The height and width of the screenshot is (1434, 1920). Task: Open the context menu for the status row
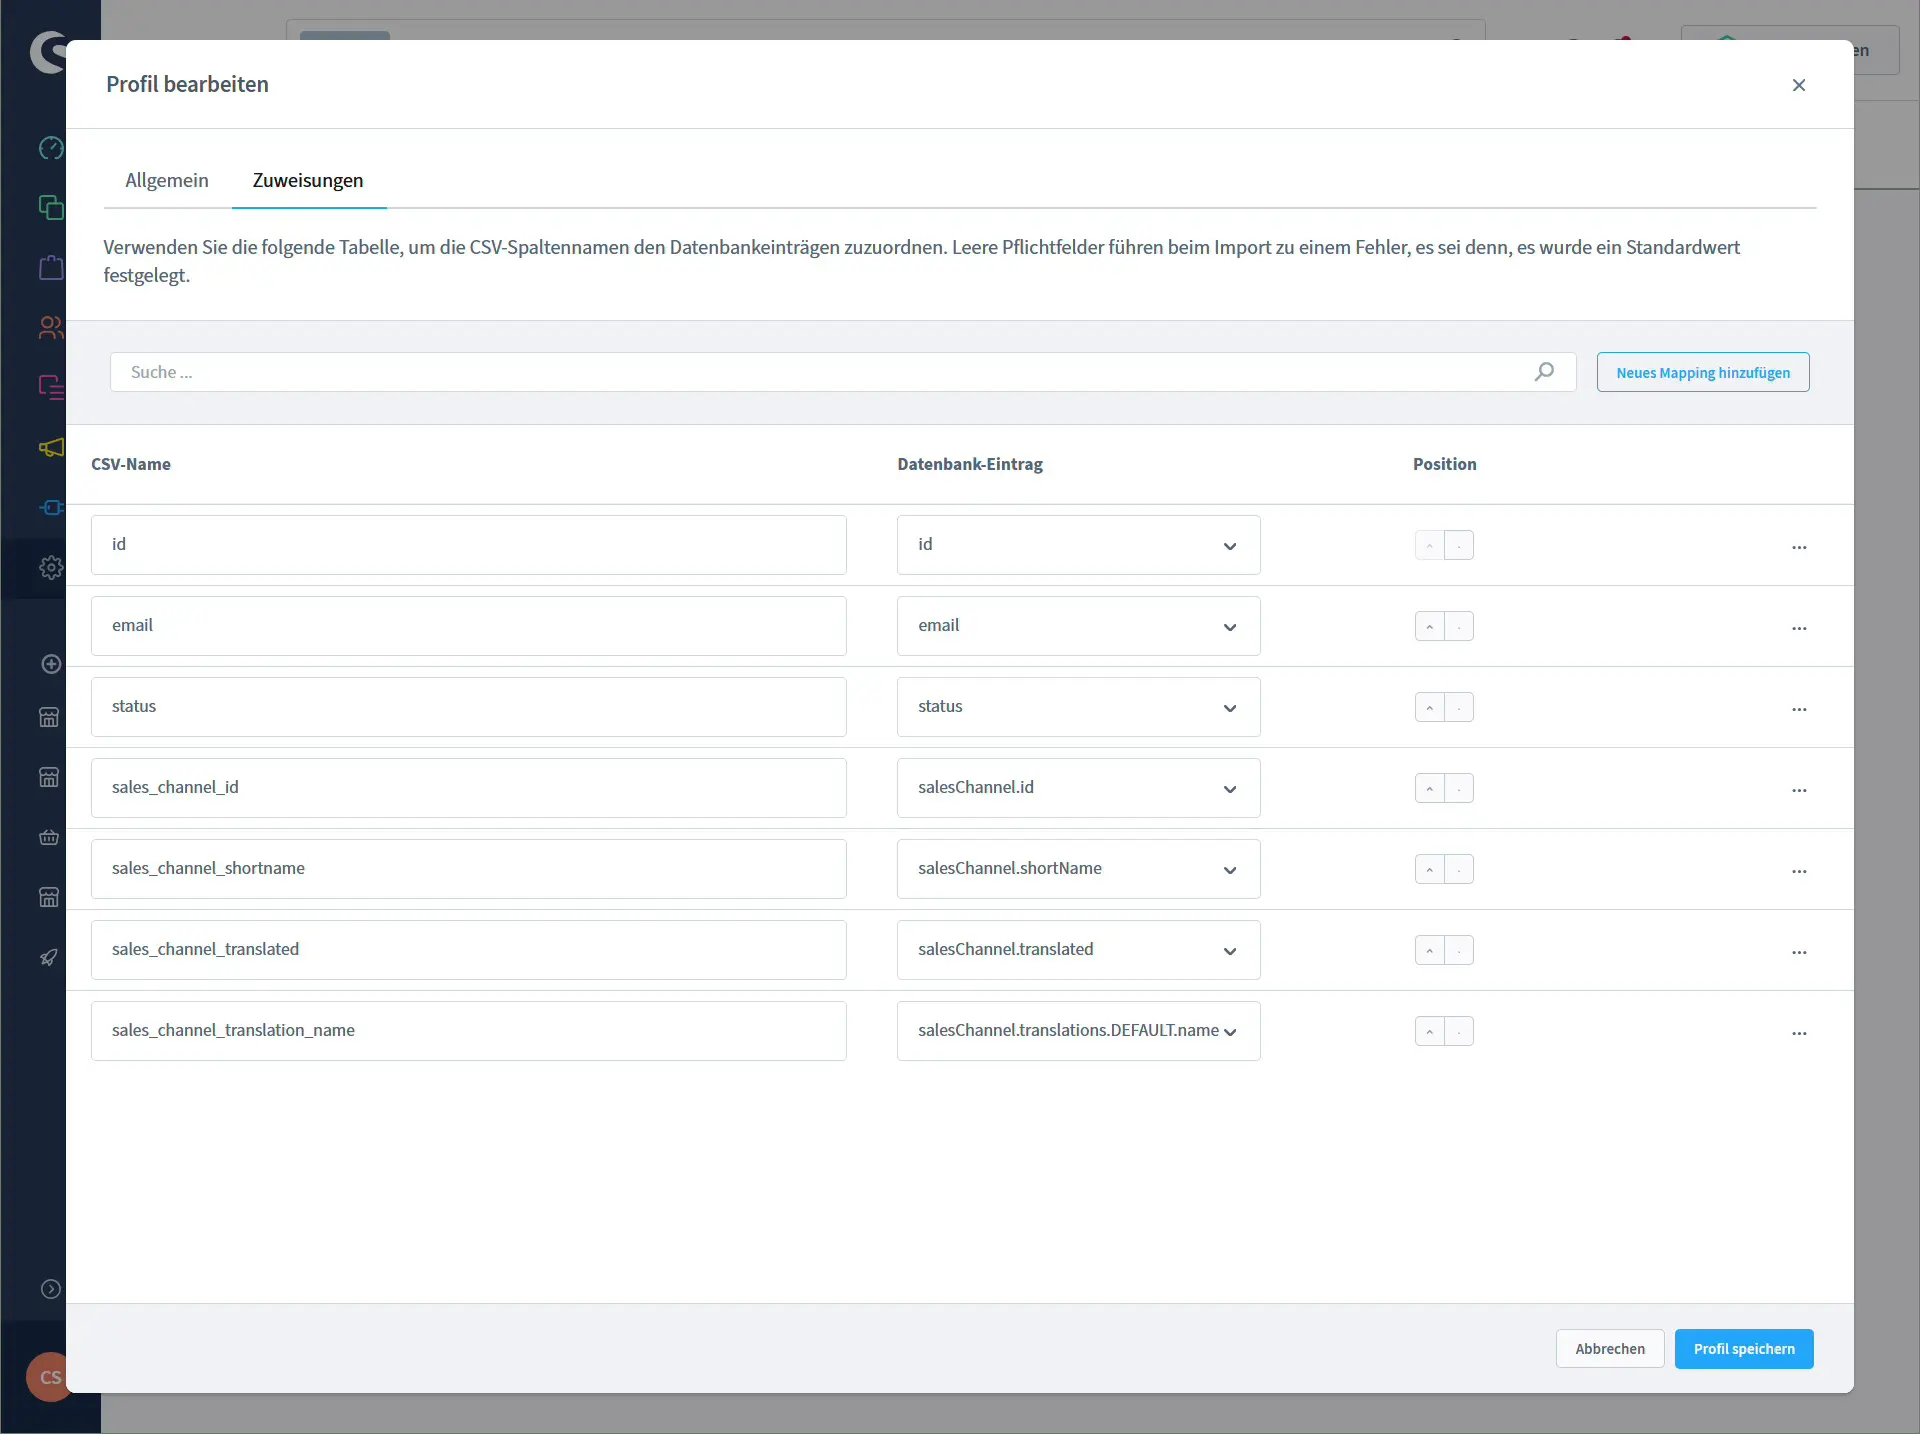point(1800,709)
